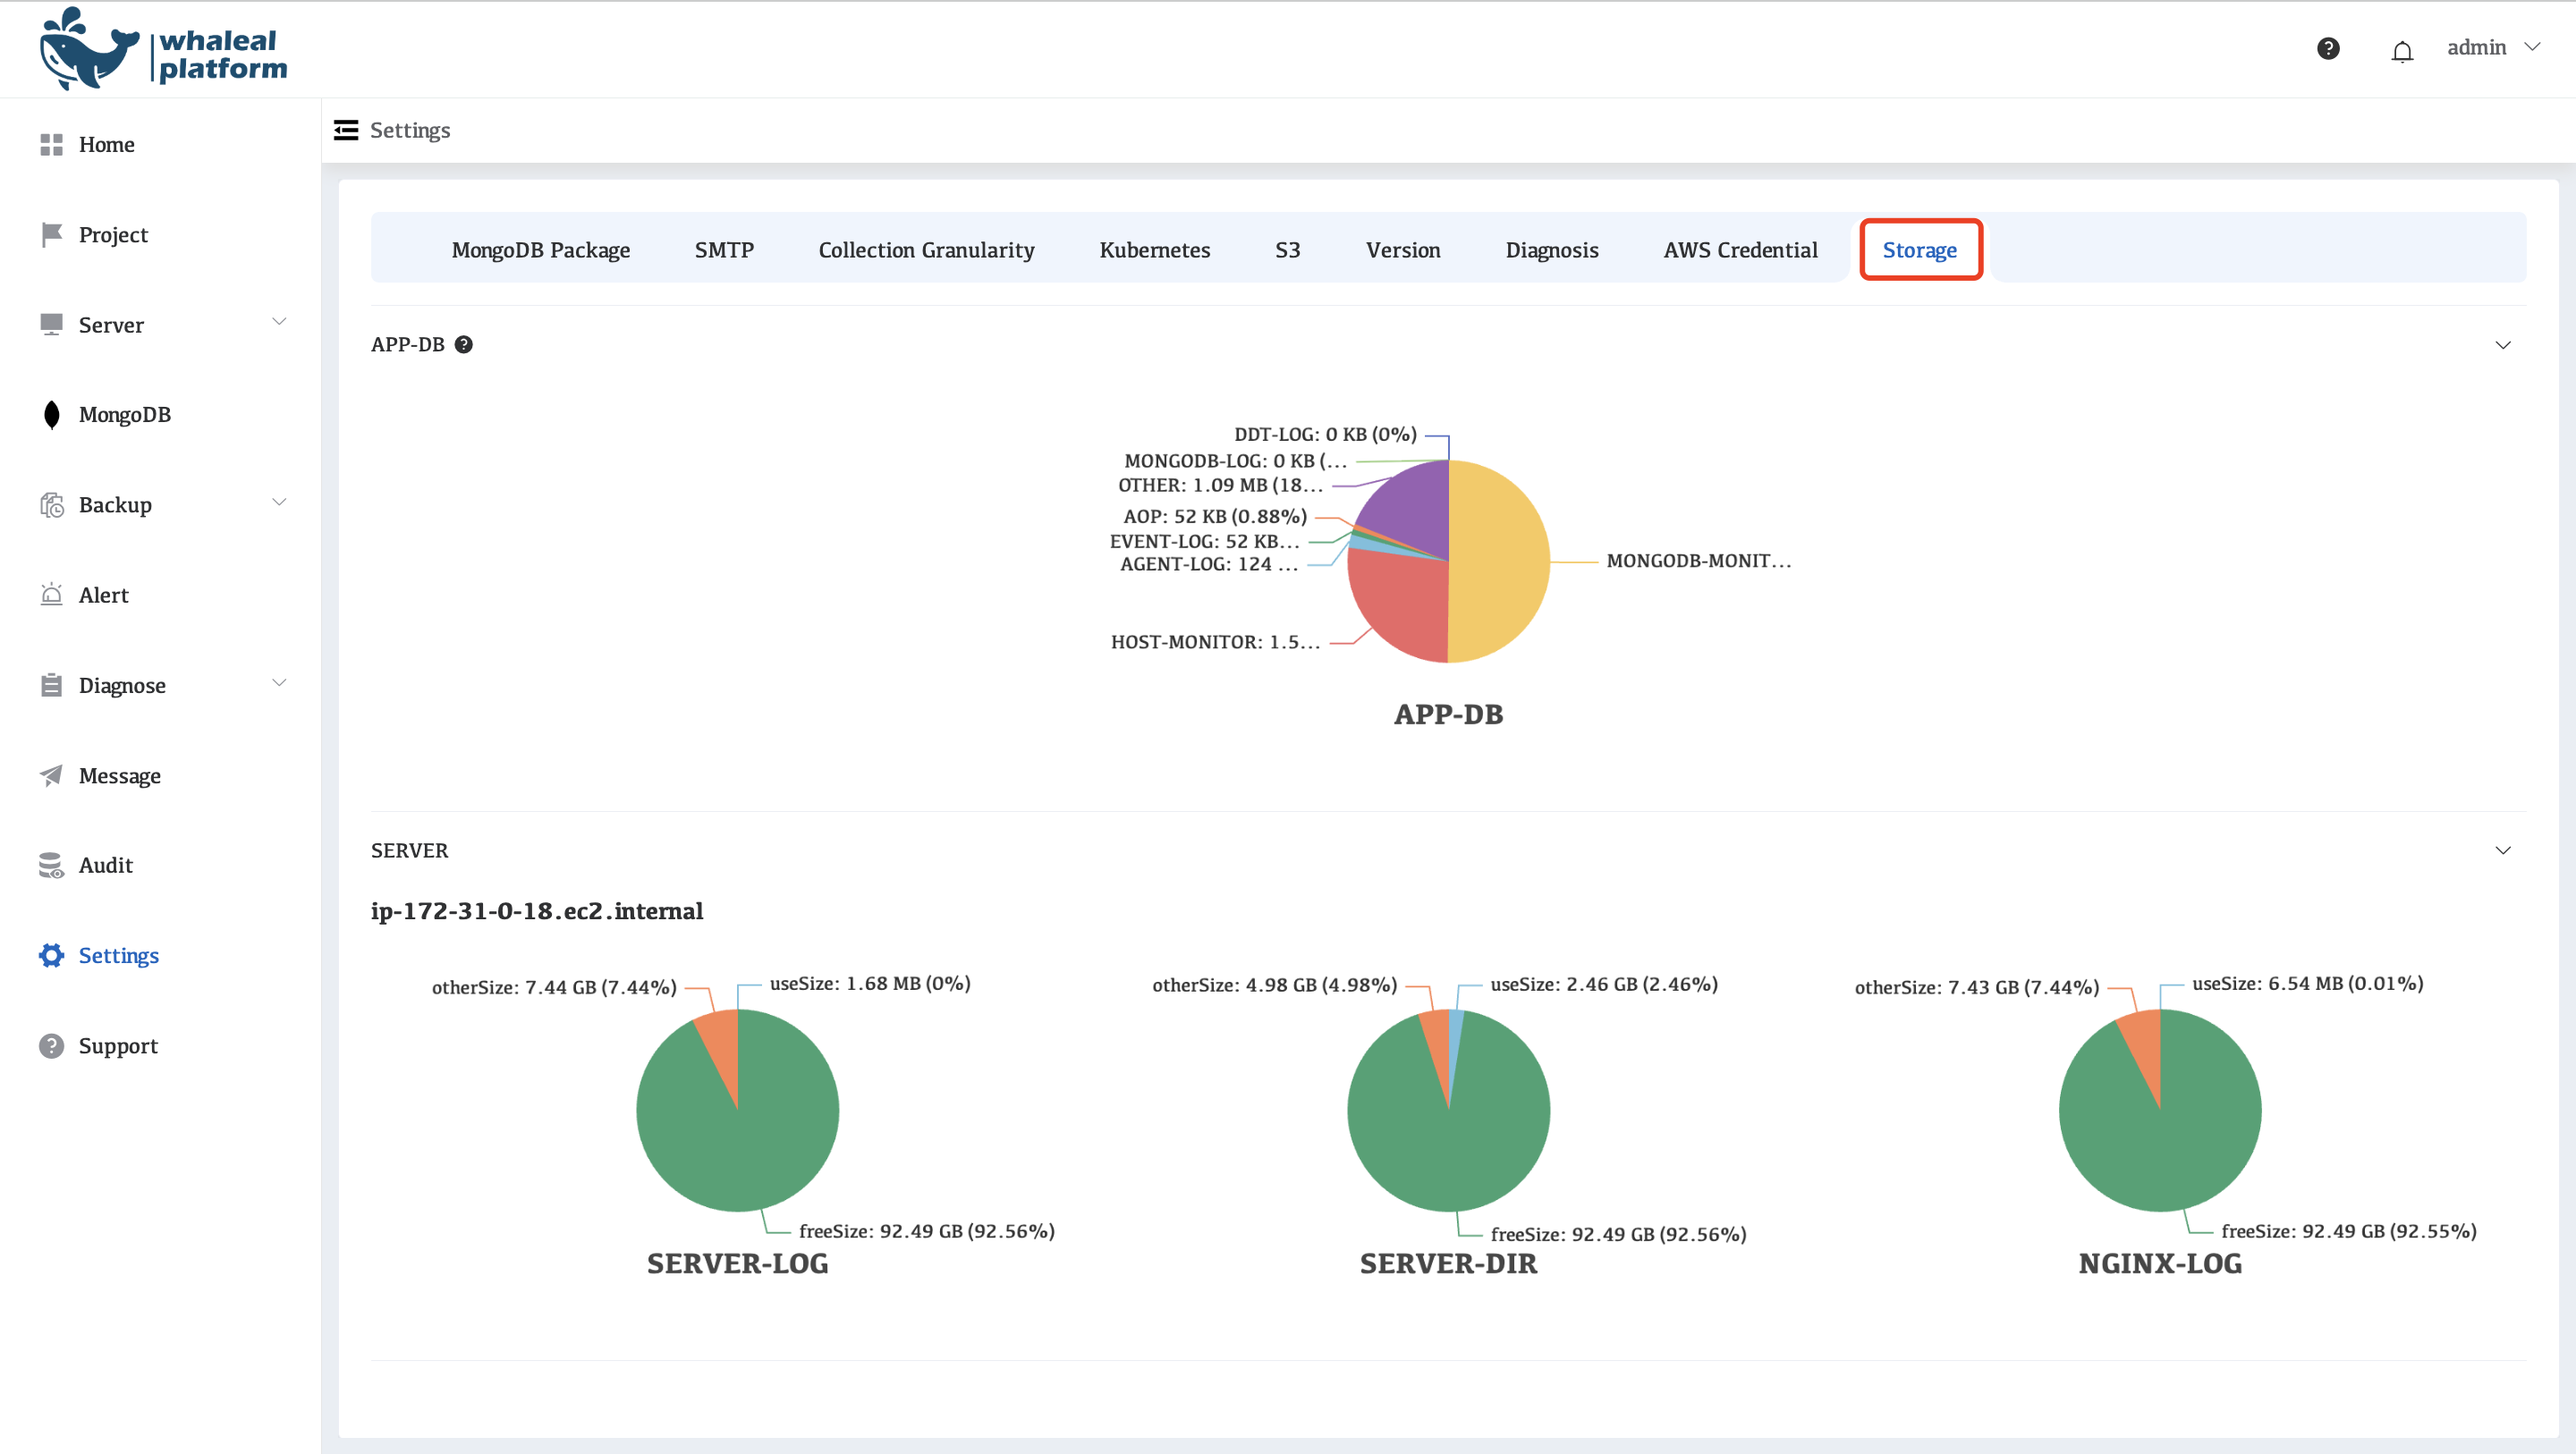The width and height of the screenshot is (2576, 1454).
Task: Open MongoDB leaf icon in sidebar
Action: [x=51, y=414]
